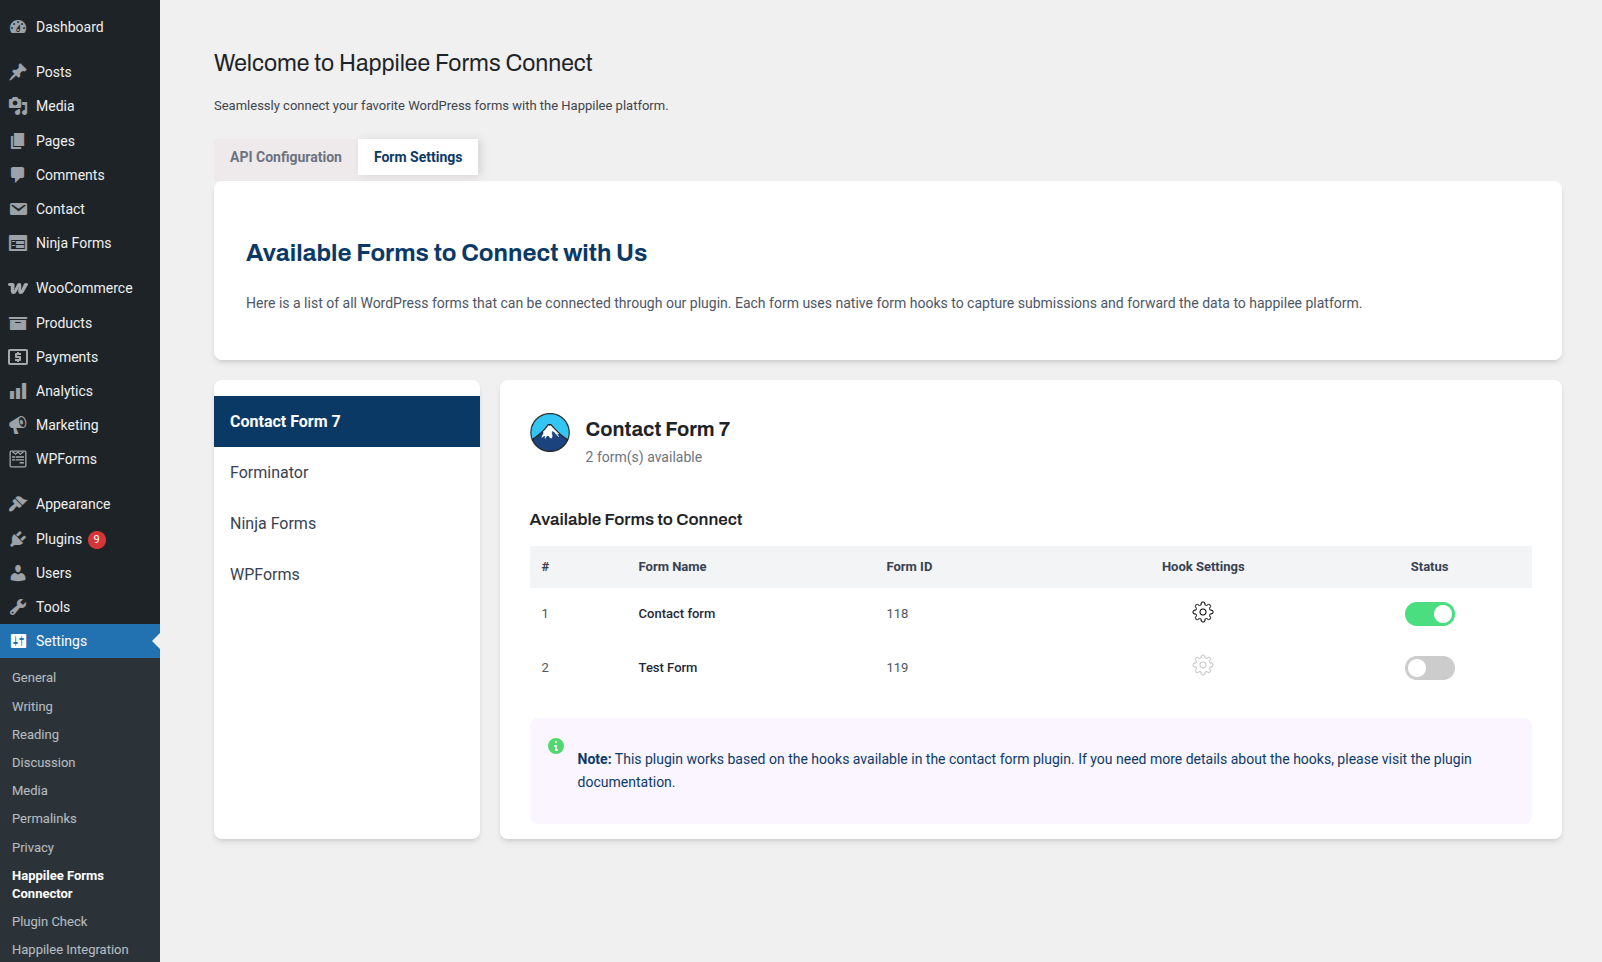Screen dimensions: 1602x962
Task: Select the Media library icon
Action: (19, 106)
